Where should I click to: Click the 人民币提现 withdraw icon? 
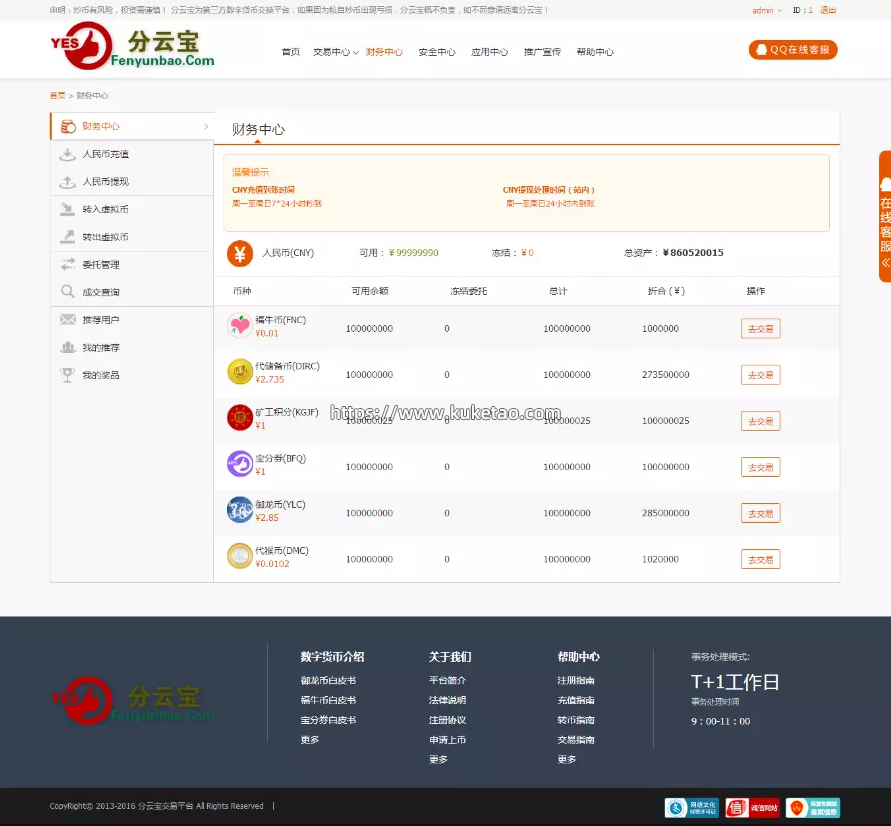[68, 182]
